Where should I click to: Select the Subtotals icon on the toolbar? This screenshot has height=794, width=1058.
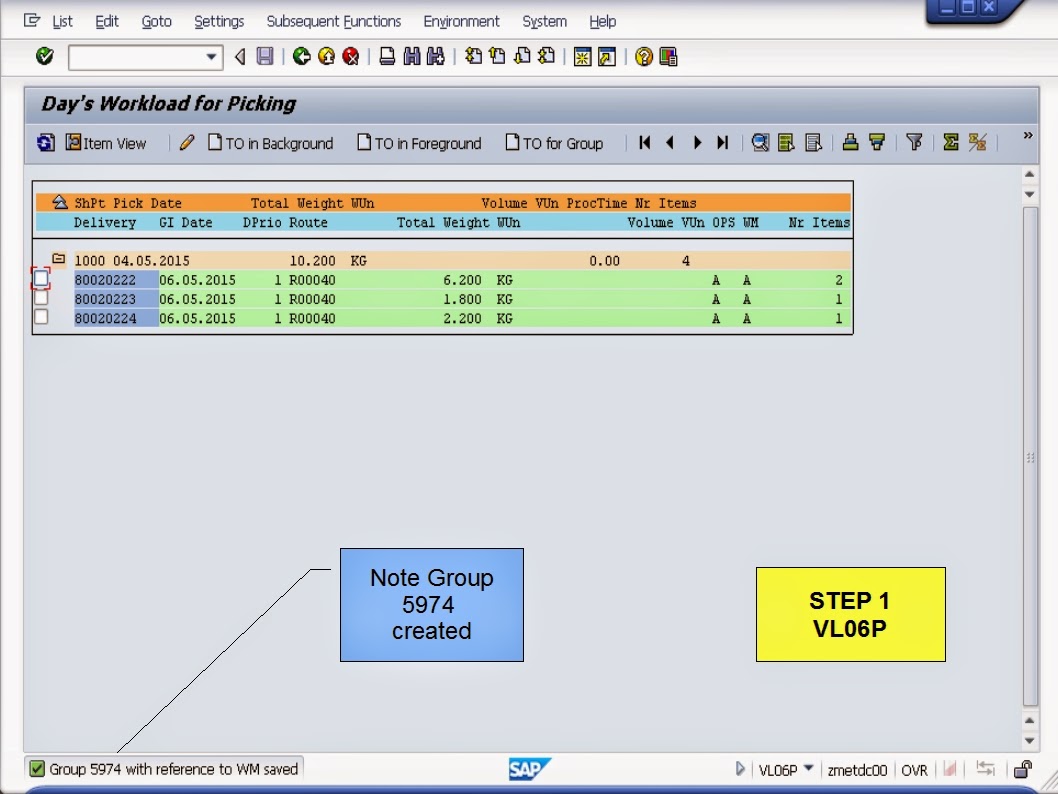pyautogui.click(x=977, y=143)
